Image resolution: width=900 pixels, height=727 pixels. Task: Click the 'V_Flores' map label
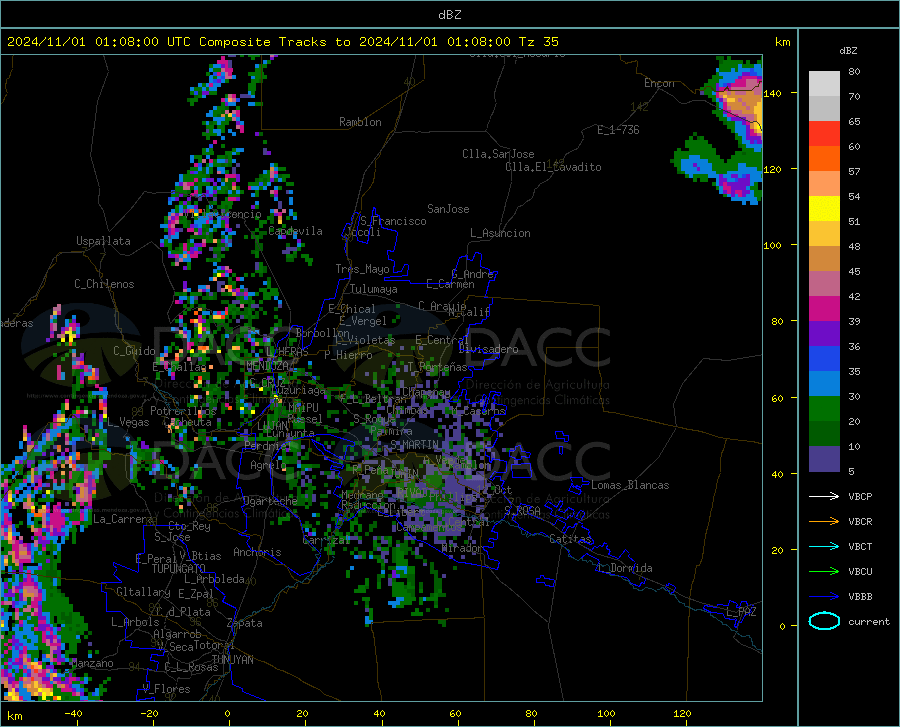[x=166, y=689]
